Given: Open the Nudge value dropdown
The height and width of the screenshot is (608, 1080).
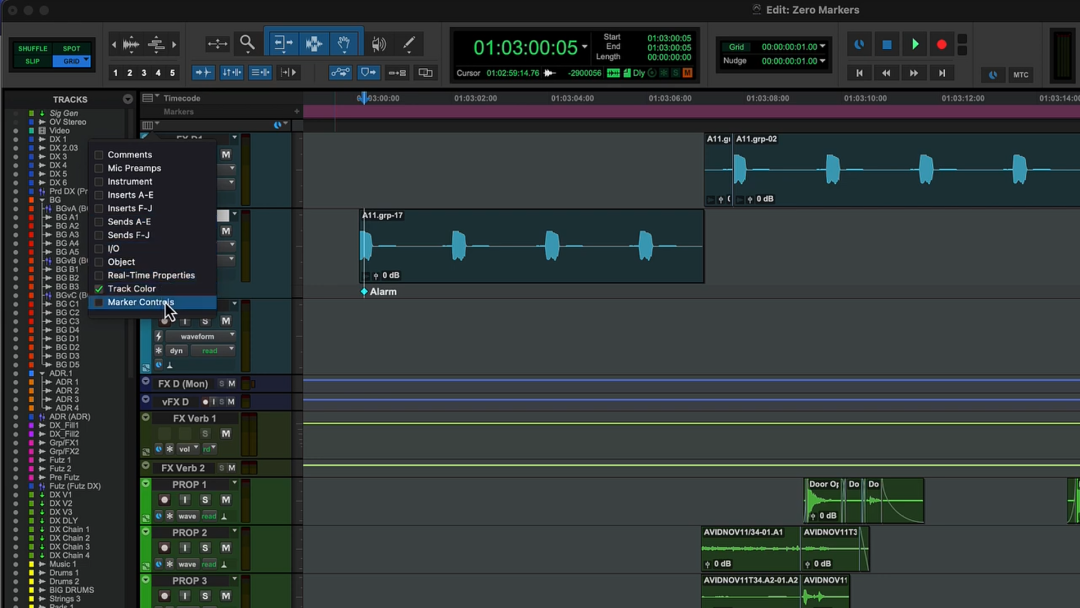Looking at the screenshot, I should click(x=823, y=61).
